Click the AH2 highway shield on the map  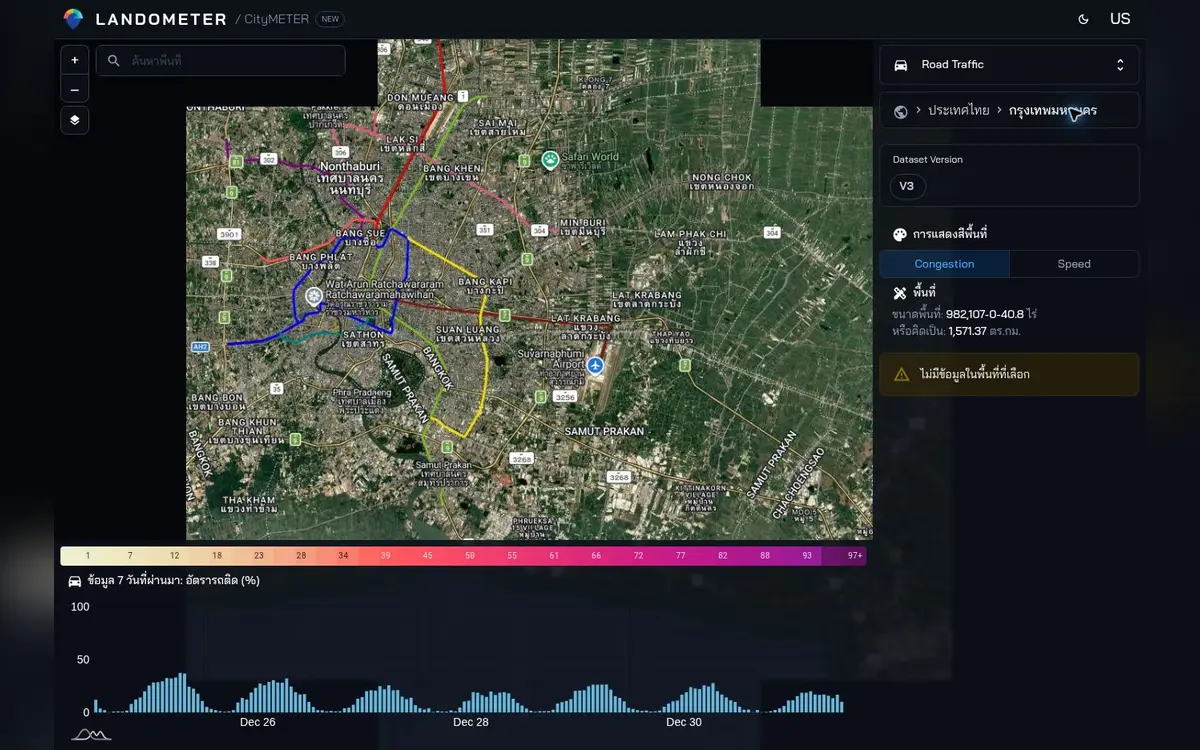click(x=200, y=346)
